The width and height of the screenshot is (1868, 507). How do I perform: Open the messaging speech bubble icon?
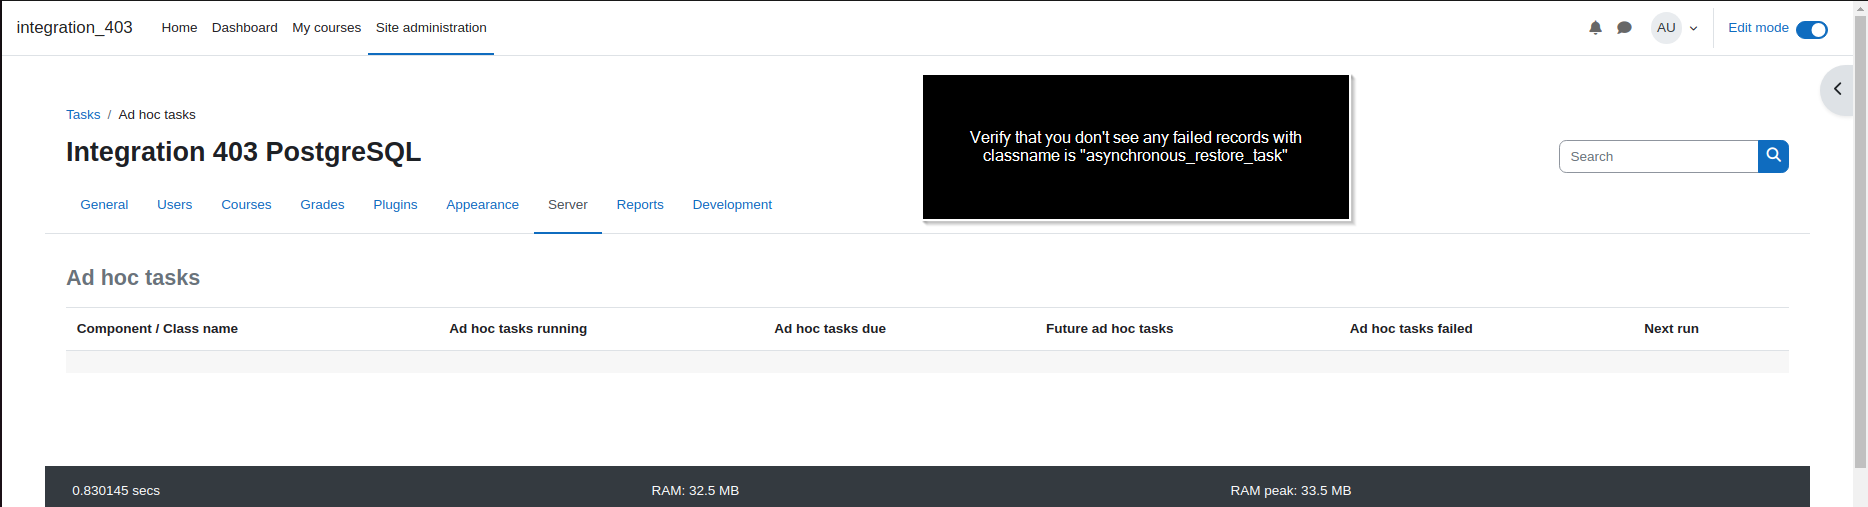pyautogui.click(x=1624, y=28)
